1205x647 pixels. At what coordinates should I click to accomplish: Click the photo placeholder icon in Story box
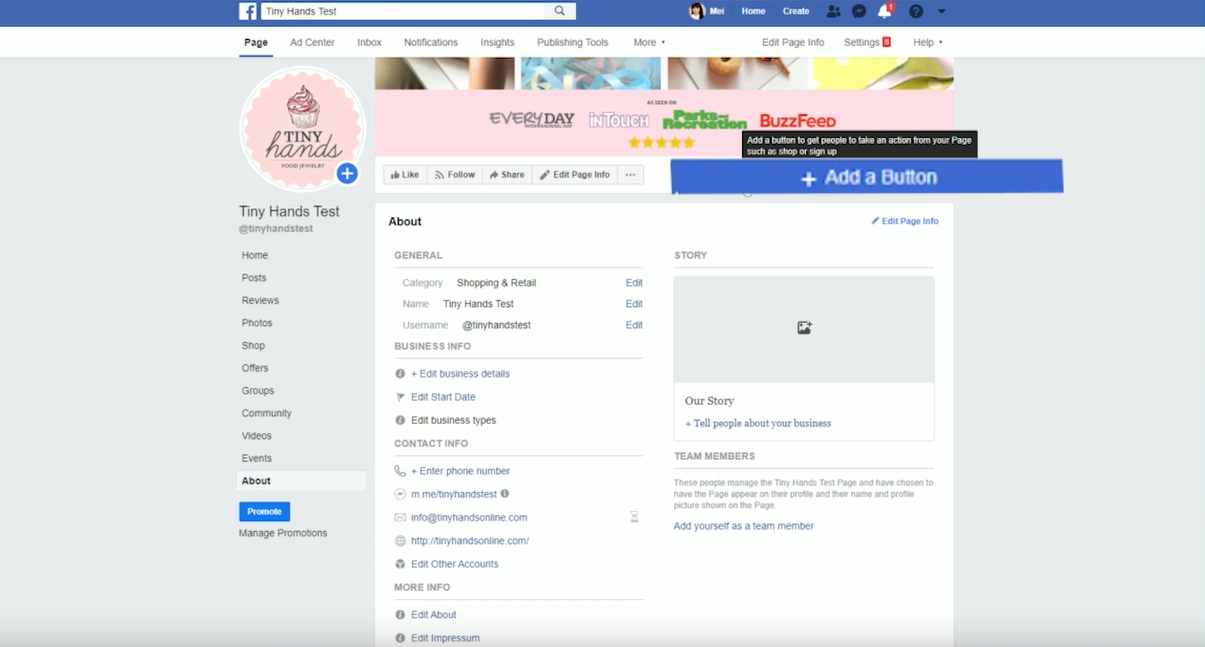point(804,326)
